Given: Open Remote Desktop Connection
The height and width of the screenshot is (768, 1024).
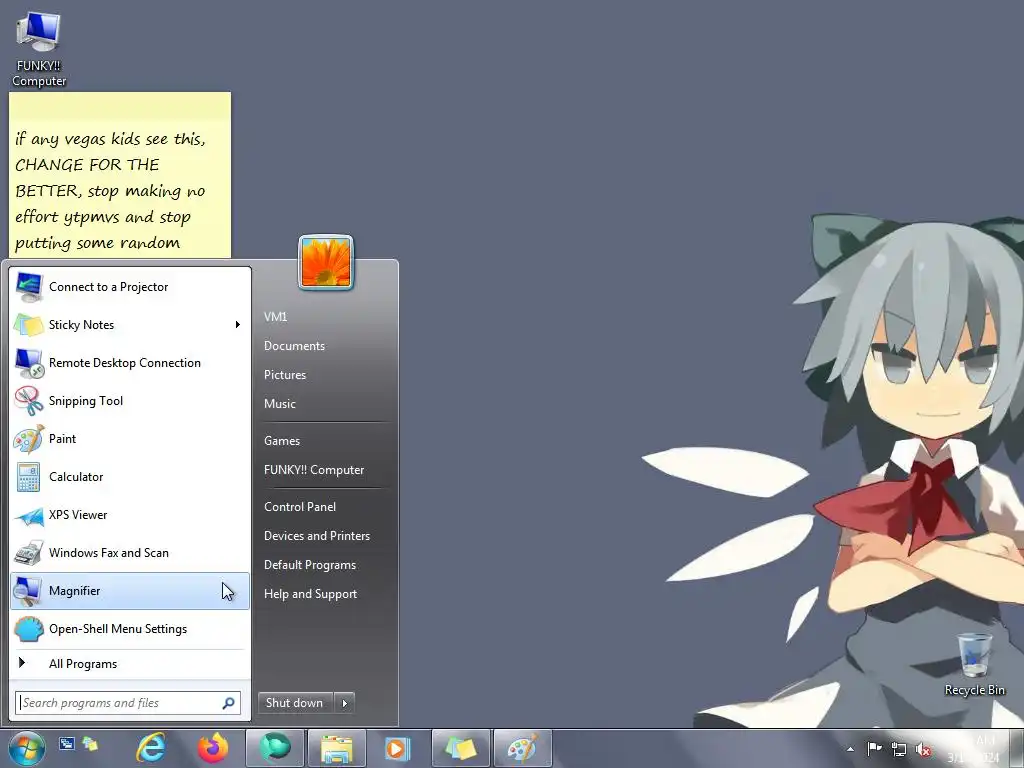Looking at the screenshot, I should tap(130, 362).
